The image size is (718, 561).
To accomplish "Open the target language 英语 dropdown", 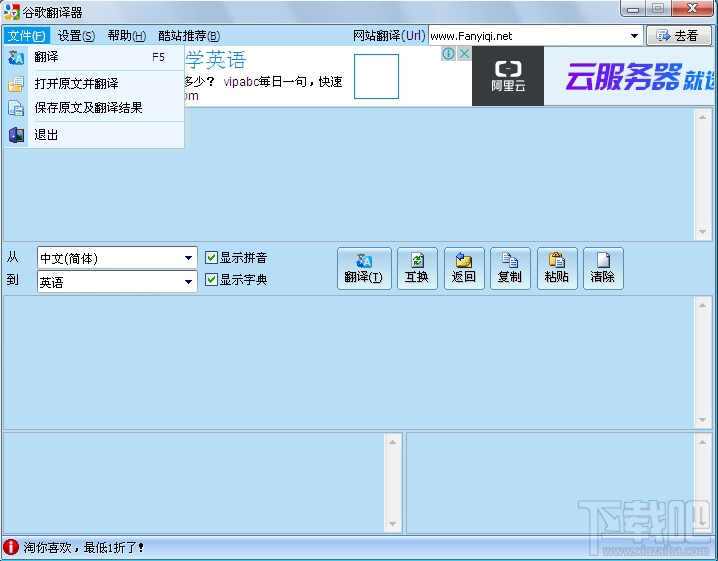I will coord(117,282).
